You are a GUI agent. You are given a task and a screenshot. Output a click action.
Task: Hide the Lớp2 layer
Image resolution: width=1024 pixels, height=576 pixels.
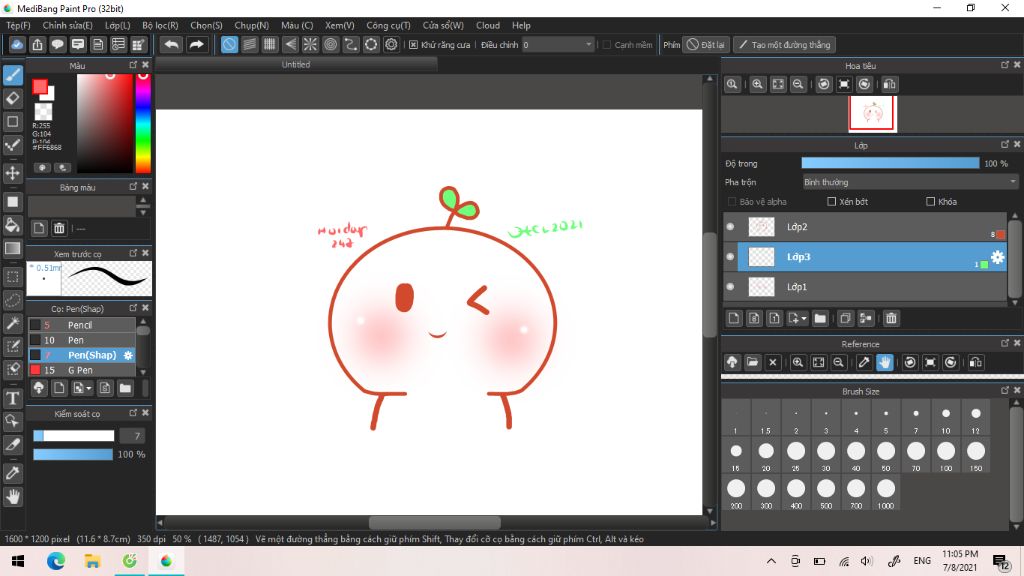pyautogui.click(x=730, y=227)
